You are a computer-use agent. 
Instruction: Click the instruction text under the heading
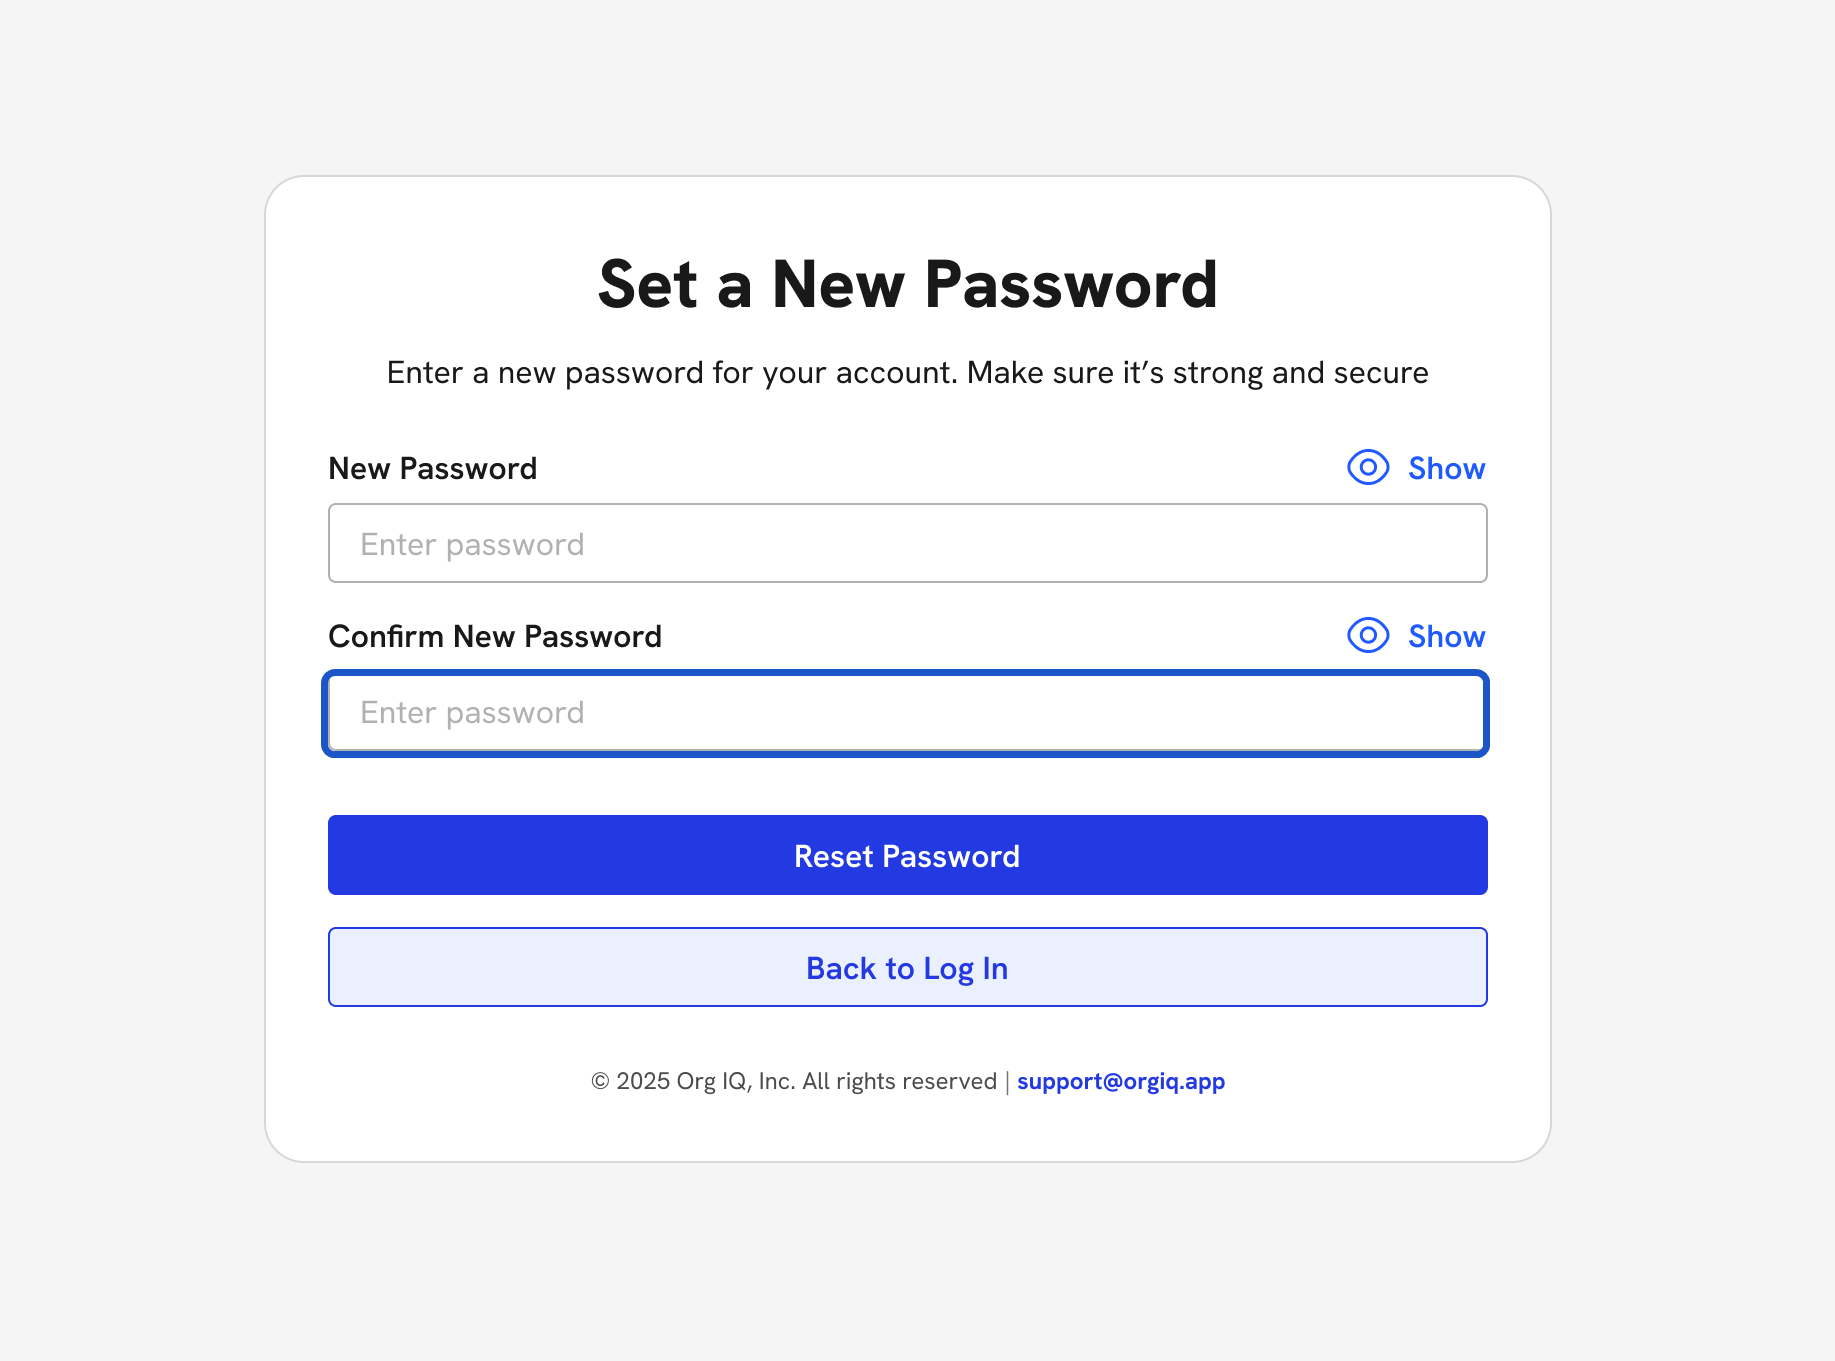[x=907, y=372]
